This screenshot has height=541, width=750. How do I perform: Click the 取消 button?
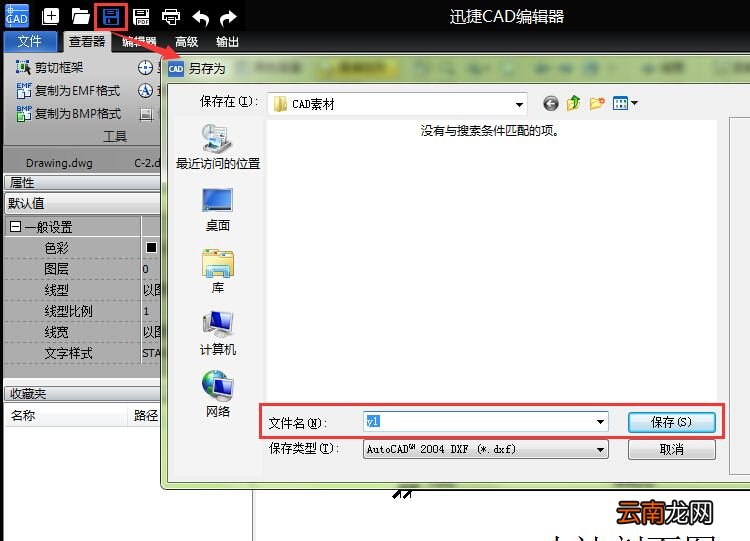[672, 449]
